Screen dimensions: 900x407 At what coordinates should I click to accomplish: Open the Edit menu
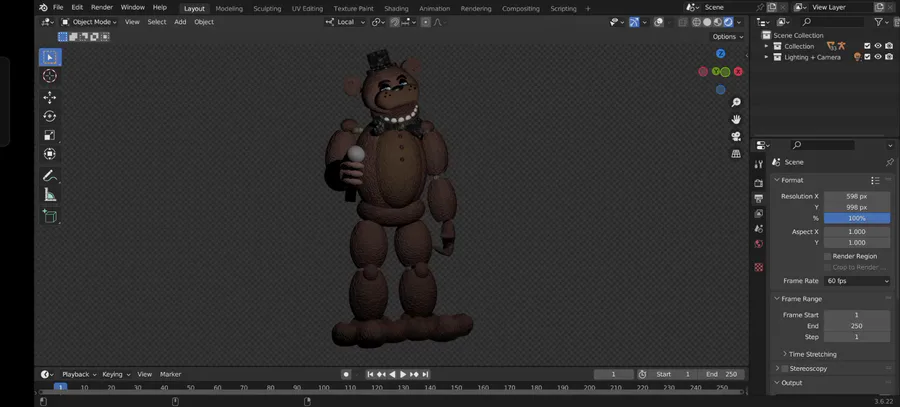(x=77, y=7)
